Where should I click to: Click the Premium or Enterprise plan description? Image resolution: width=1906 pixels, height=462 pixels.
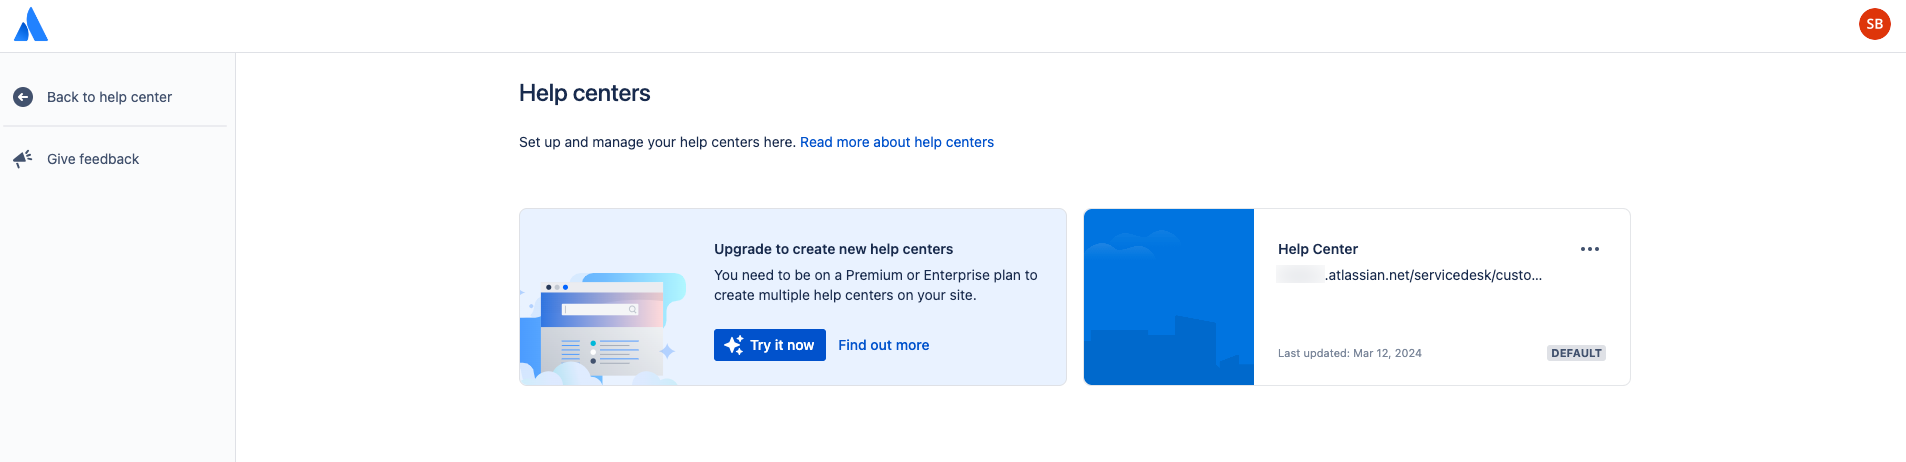(875, 285)
